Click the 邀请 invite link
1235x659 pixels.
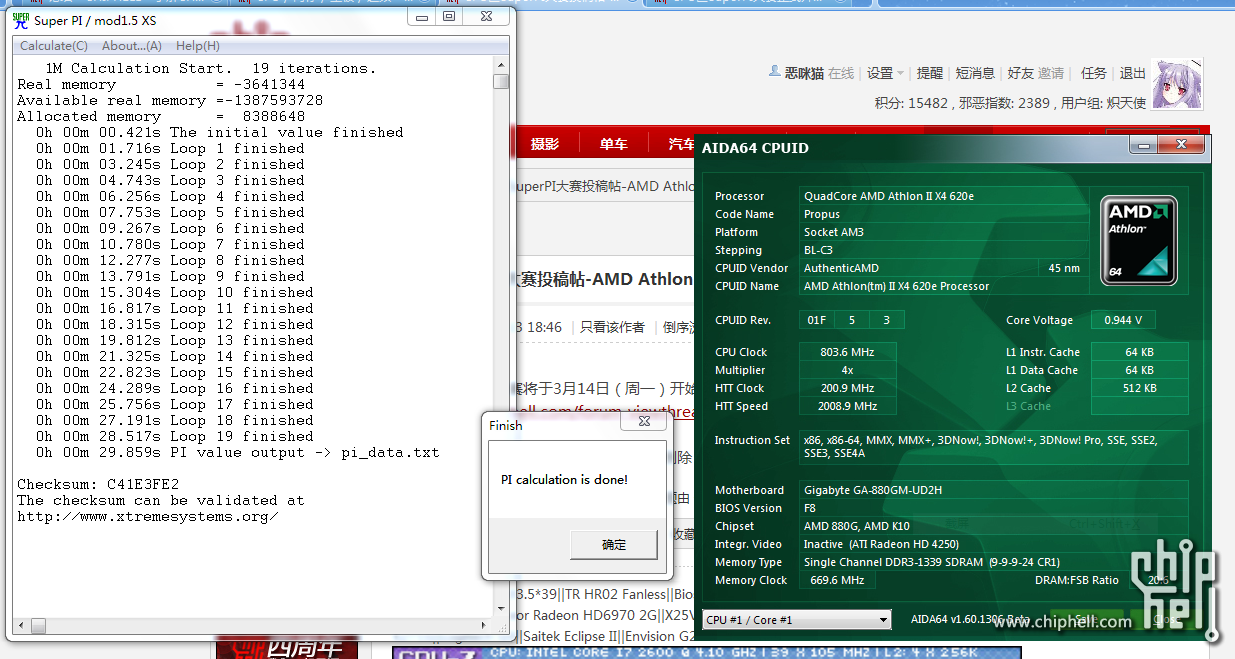point(1051,73)
